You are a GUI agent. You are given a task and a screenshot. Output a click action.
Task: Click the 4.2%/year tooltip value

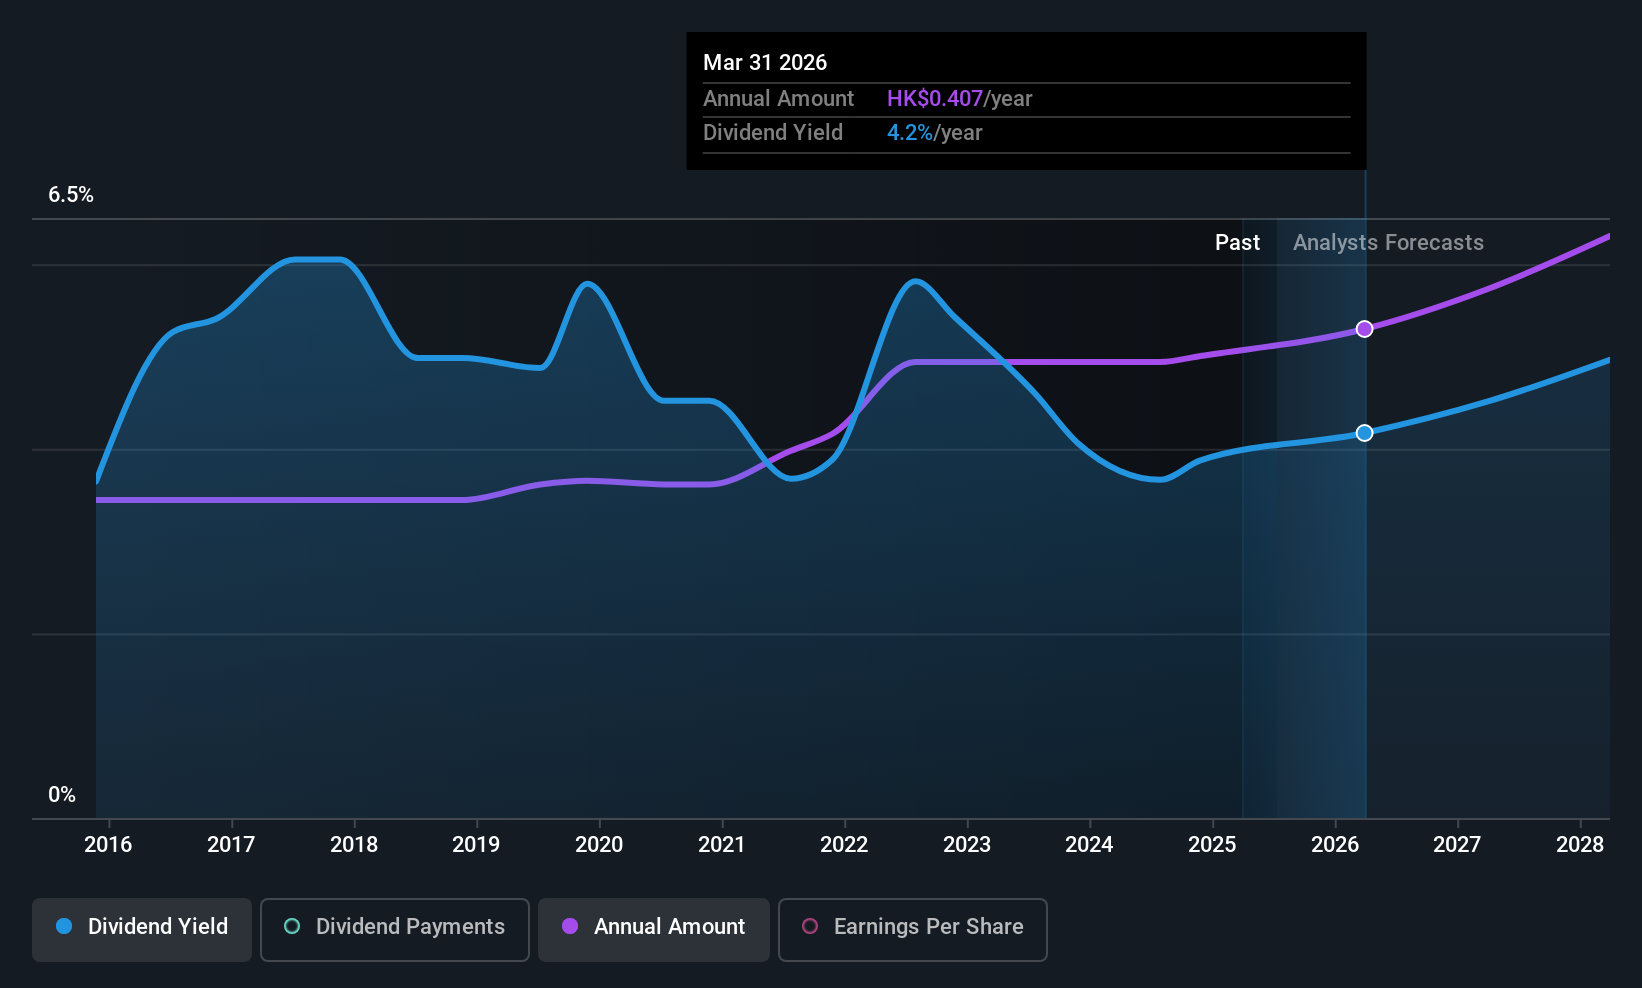[934, 133]
